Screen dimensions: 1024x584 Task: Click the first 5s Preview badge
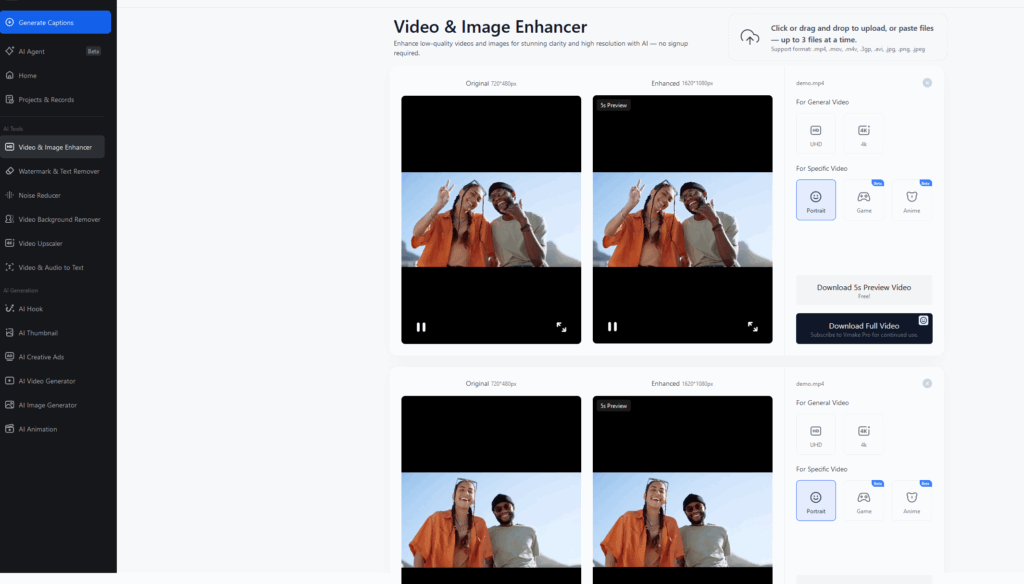click(x=613, y=105)
